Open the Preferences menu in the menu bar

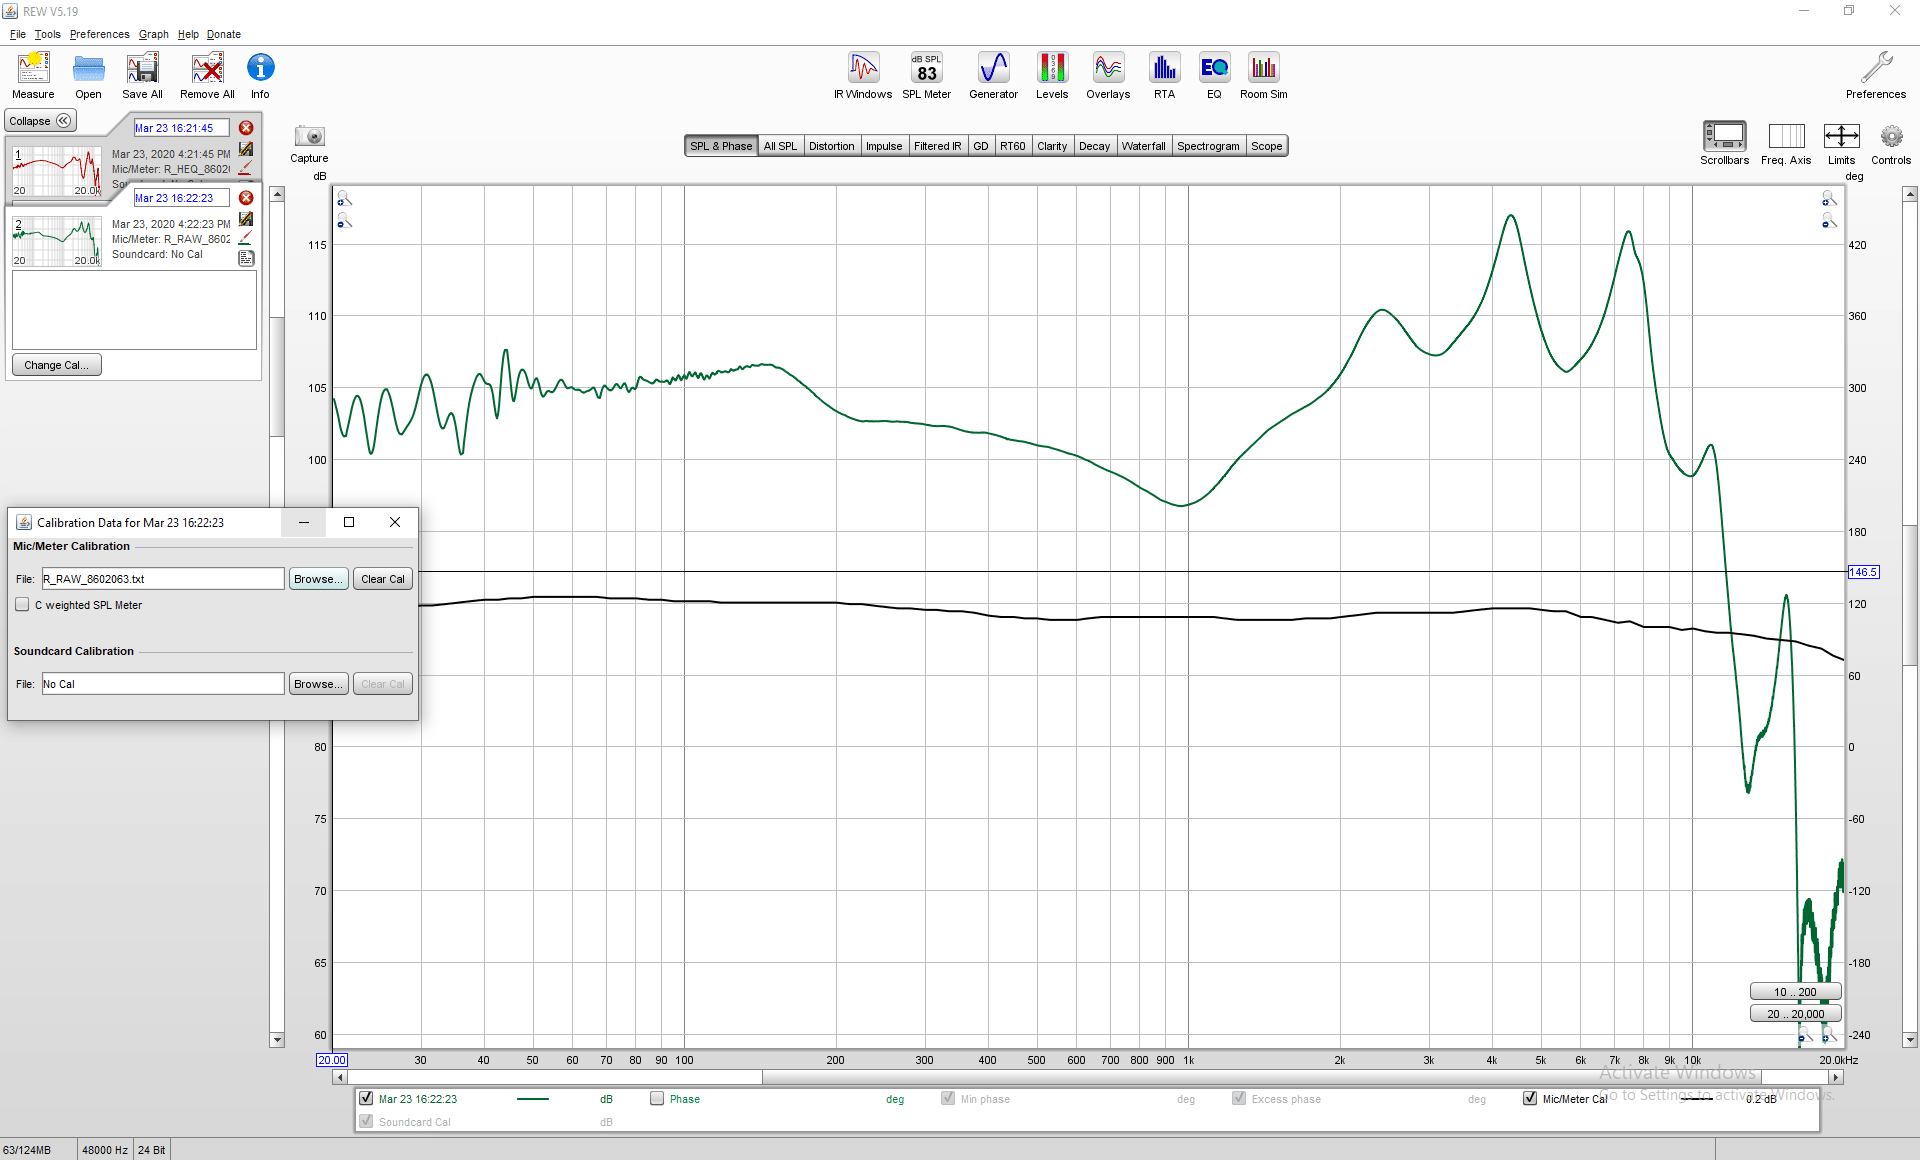(99, 34)
